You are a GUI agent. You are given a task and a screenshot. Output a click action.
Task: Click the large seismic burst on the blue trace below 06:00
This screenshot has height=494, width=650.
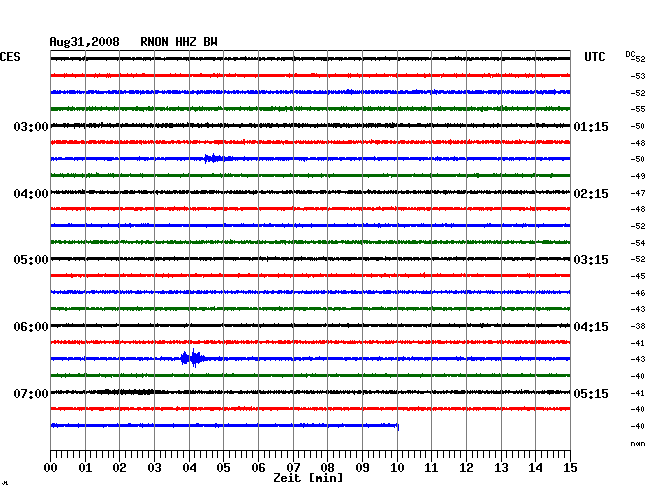click(x=192, y=358)
